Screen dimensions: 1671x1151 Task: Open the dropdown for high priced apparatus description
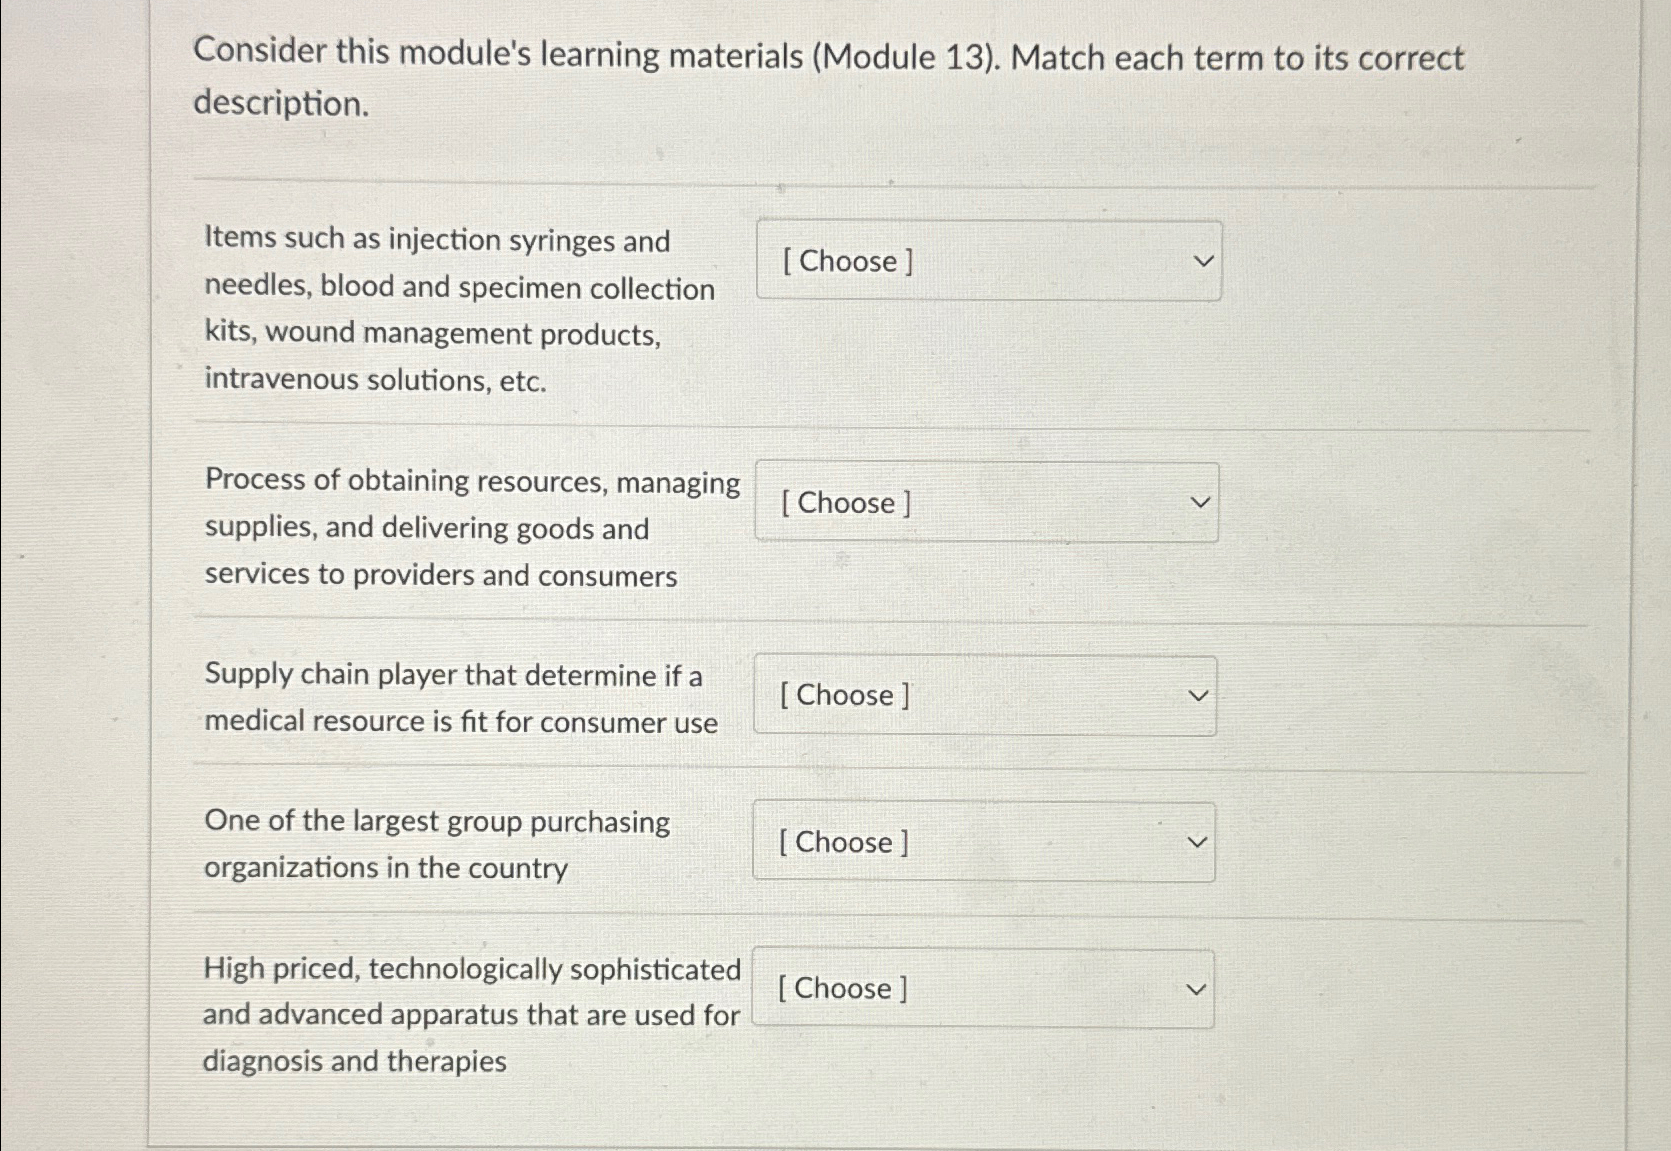click(x=983, y=989)
